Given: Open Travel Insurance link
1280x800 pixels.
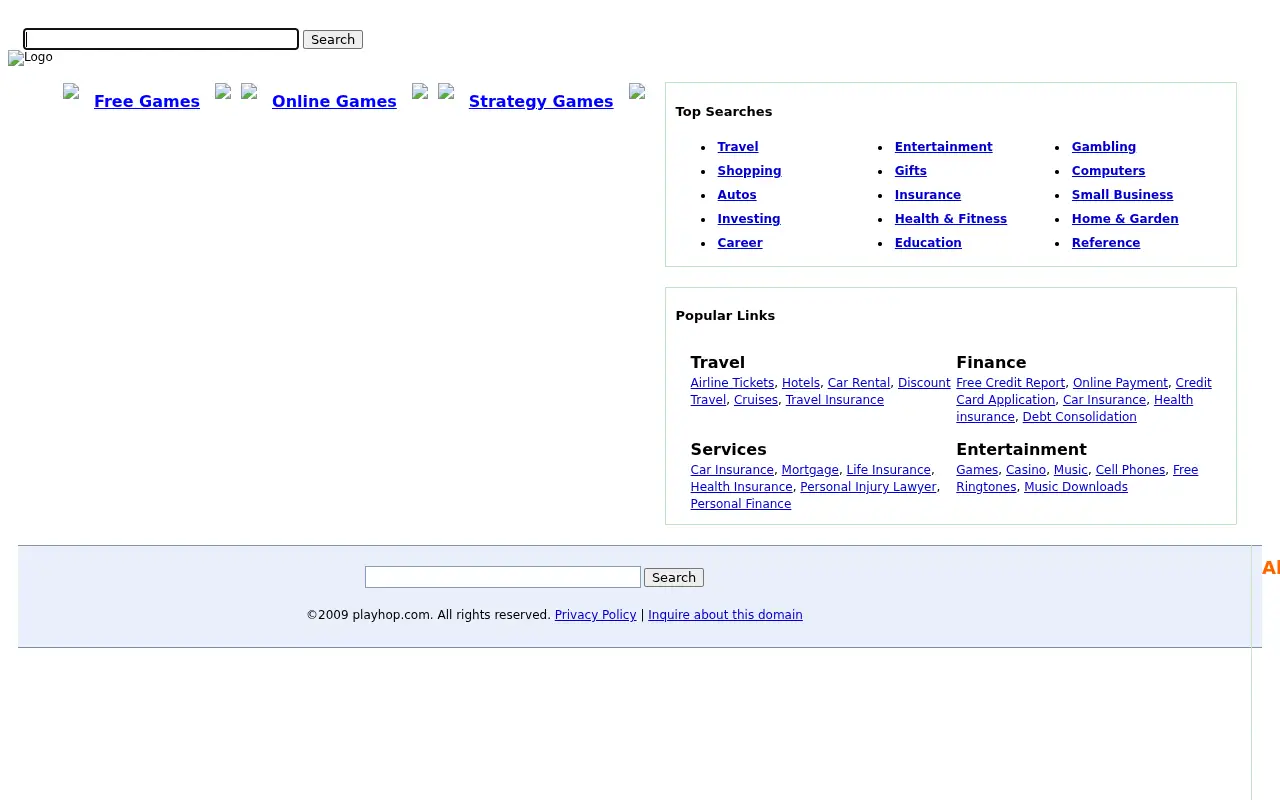Looking at the screenshot, I should (x=835, y=400).
